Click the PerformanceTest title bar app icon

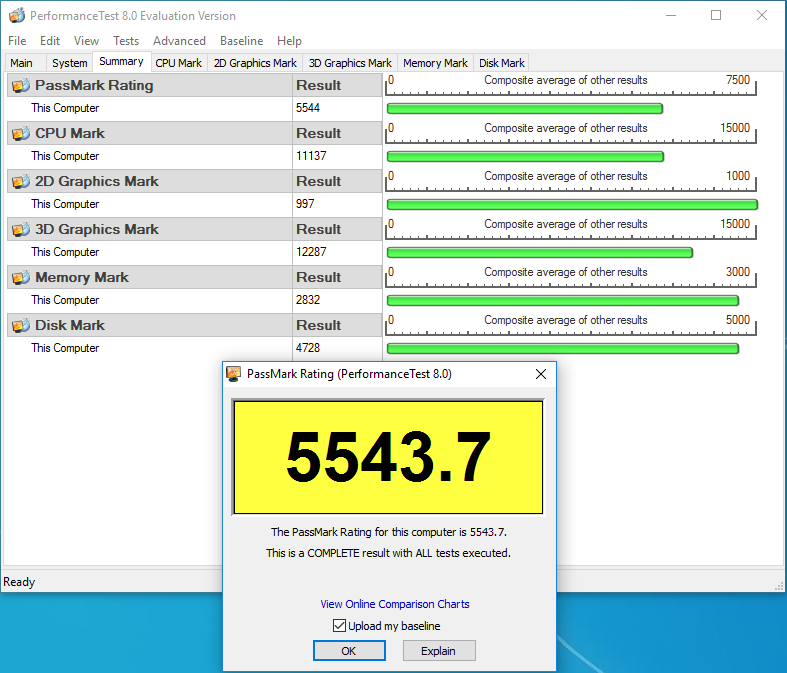click(17, 16)
